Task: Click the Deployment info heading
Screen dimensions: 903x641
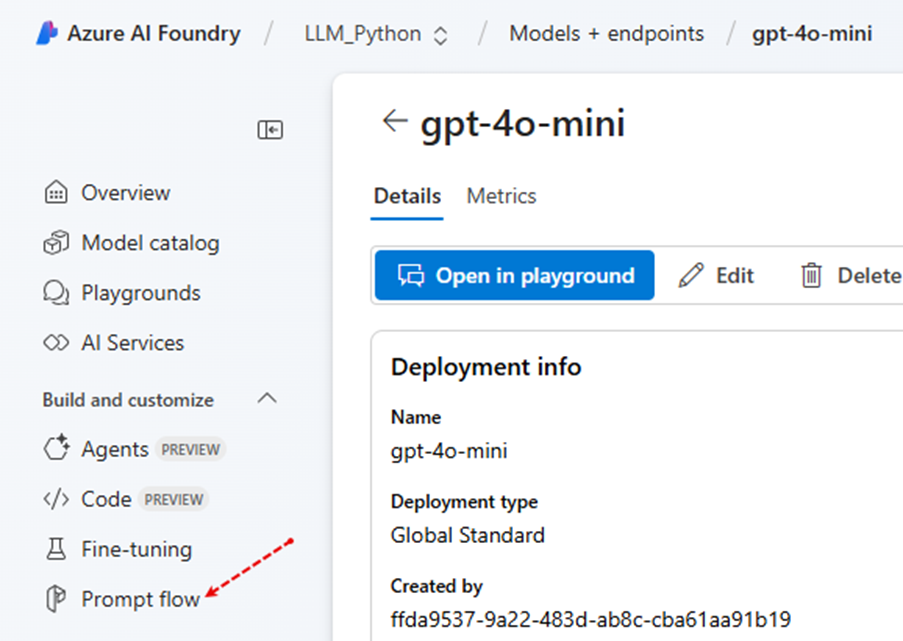Action: pos(486,367)
